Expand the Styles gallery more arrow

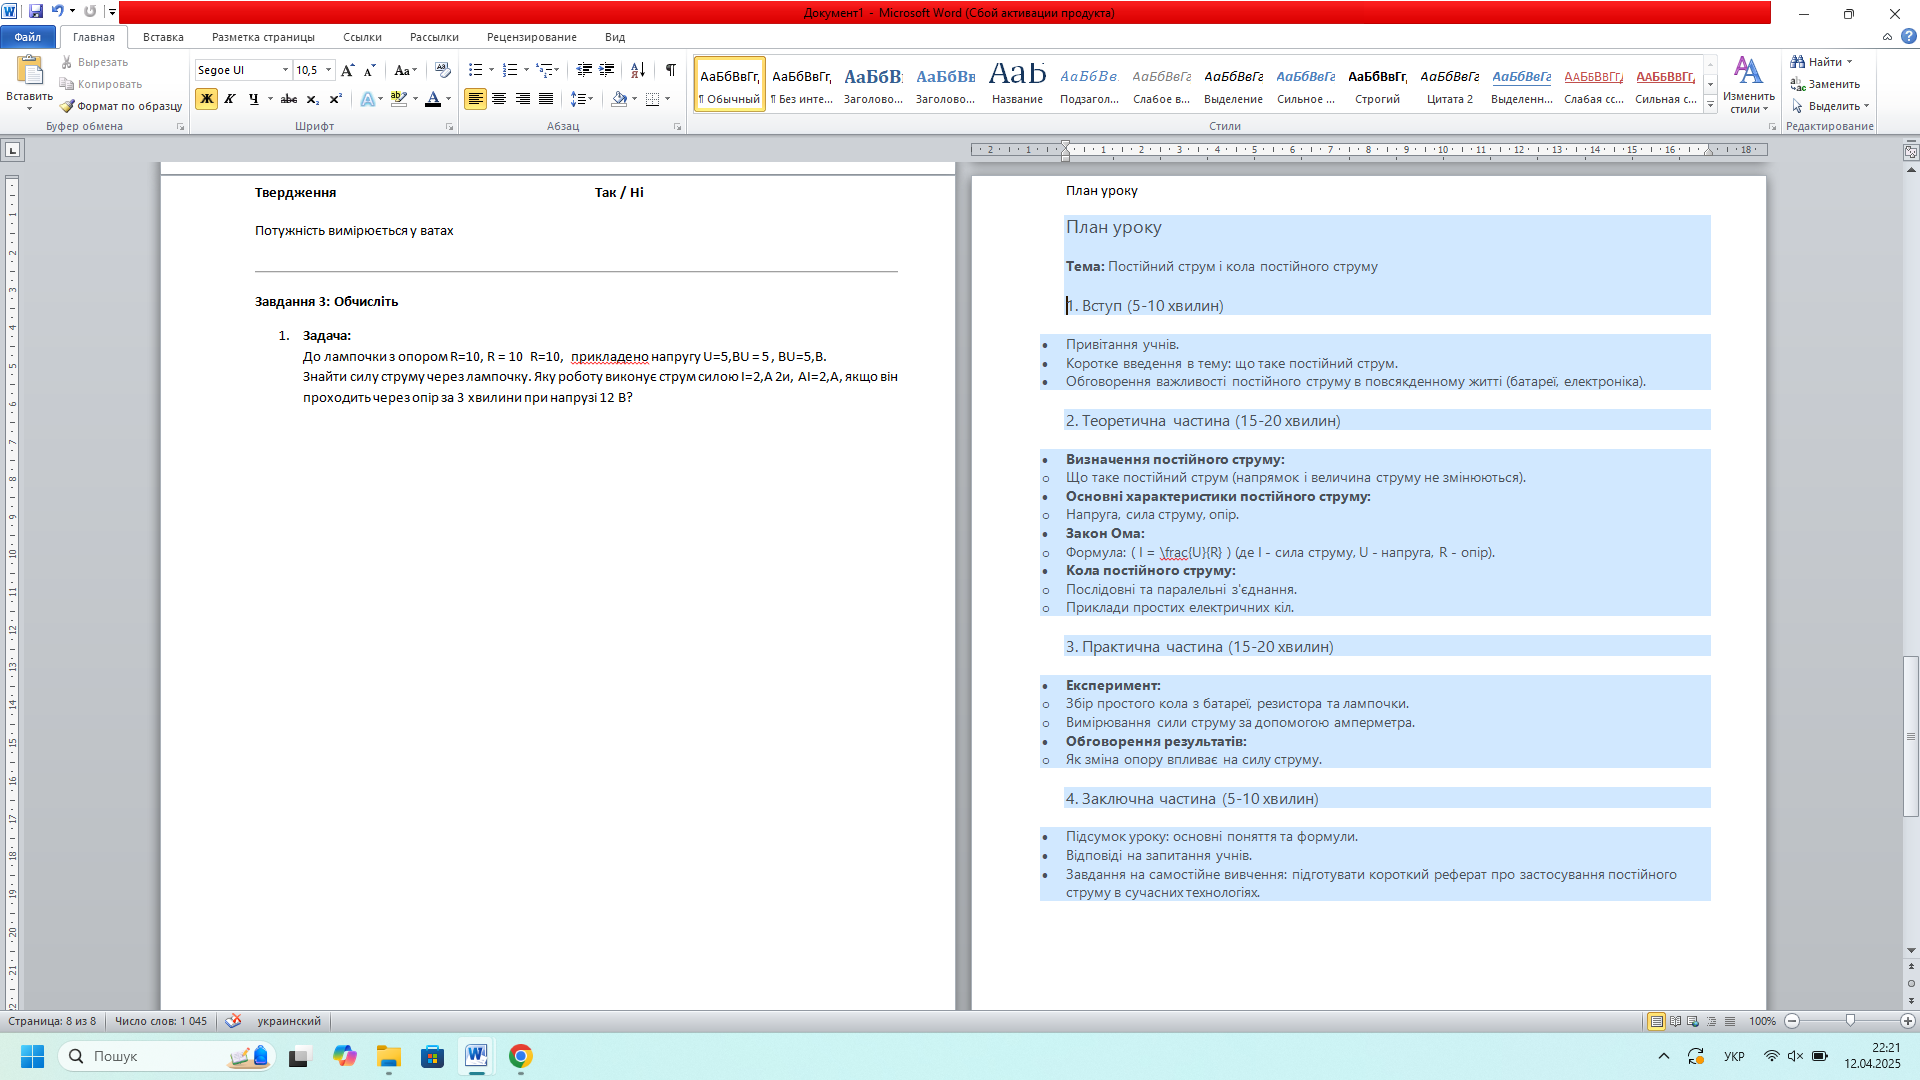click(1711, 105)
